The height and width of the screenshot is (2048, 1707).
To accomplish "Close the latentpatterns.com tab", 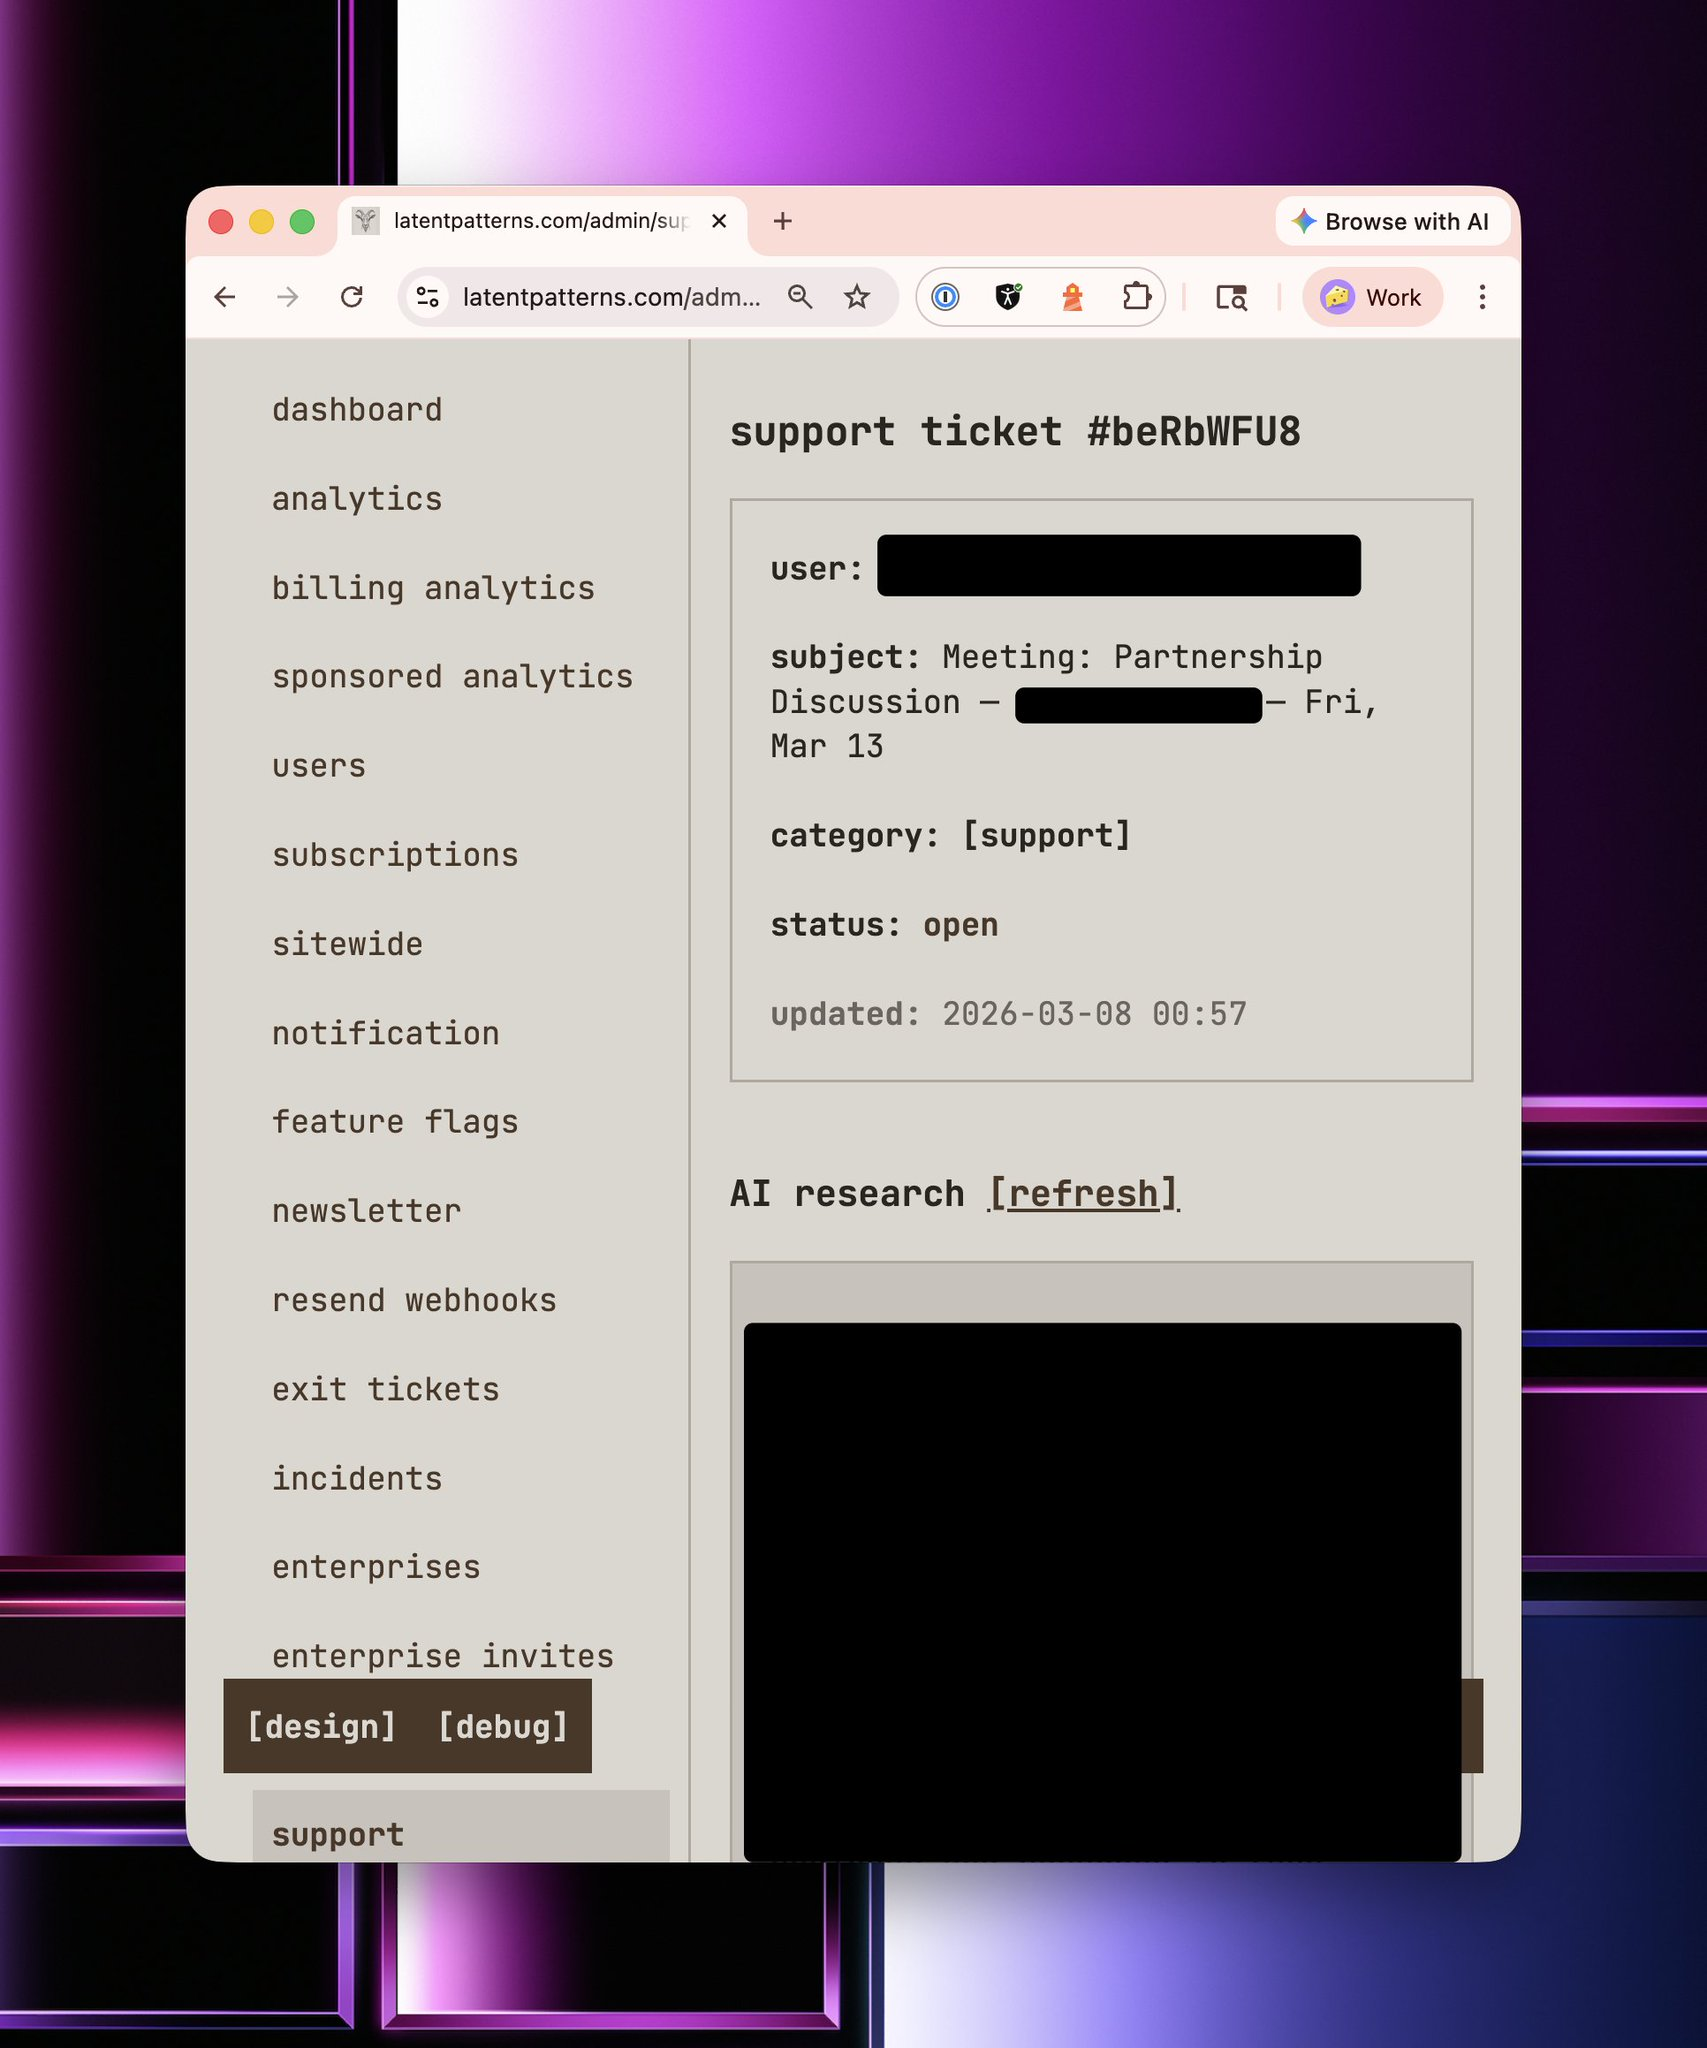I will (x=719, y=221).
